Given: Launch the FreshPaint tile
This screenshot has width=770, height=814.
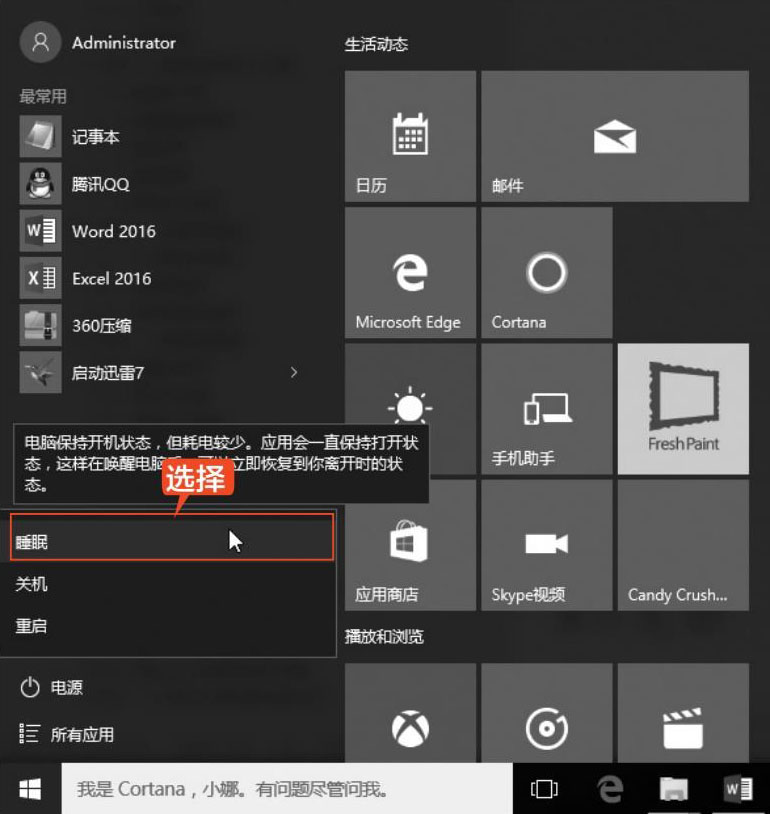Looking at the screenshot, I should 683,409.
